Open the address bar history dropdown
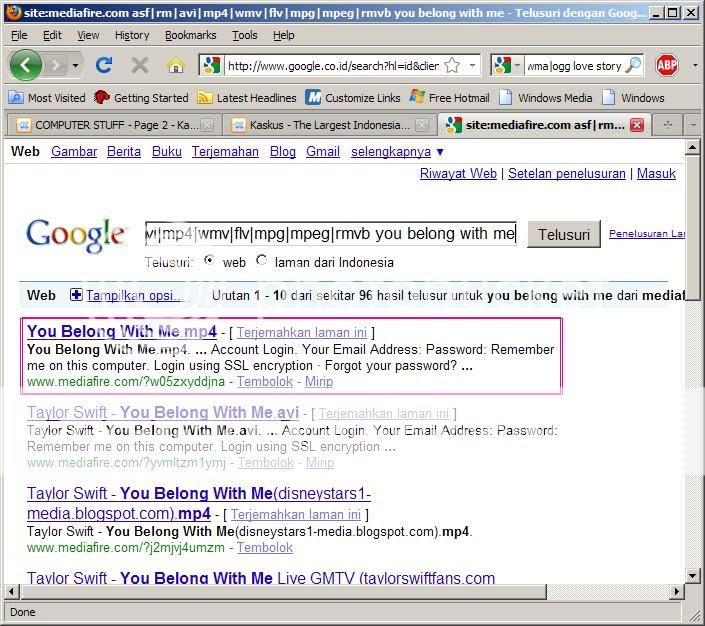The width and height of the screenshot is (705, 626). pyautogui.click(x=472, y=66)
